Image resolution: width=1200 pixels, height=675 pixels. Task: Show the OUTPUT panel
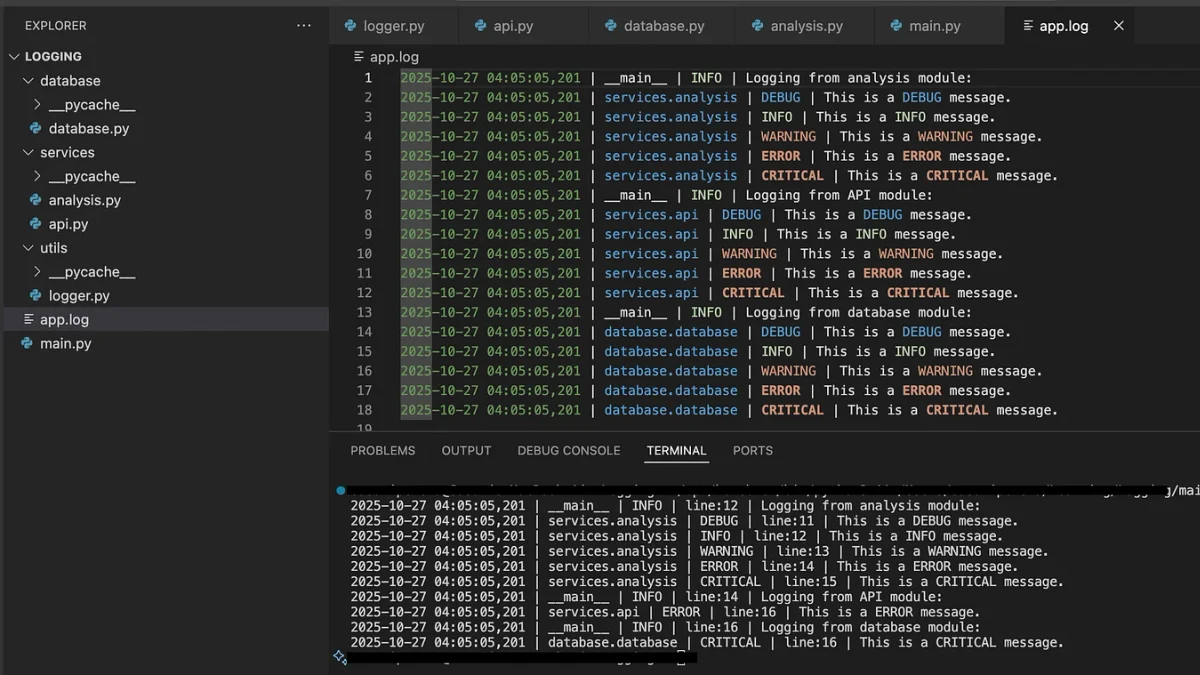coord(466,451)
